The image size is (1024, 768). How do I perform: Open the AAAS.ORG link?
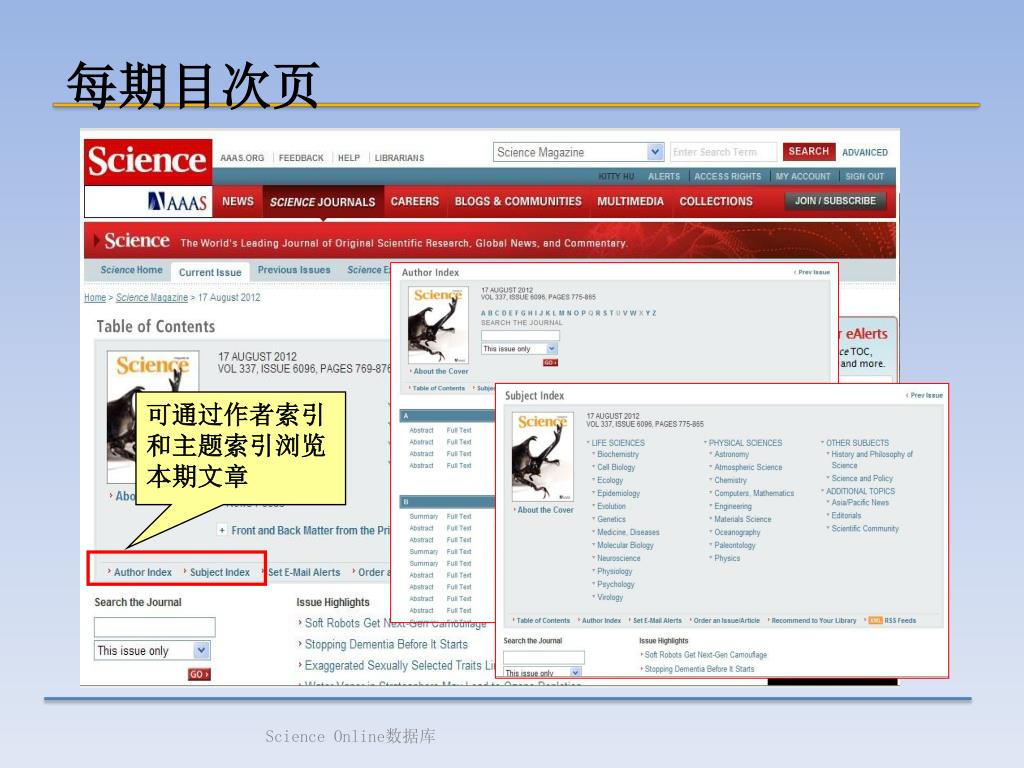[x=242, y=158]
